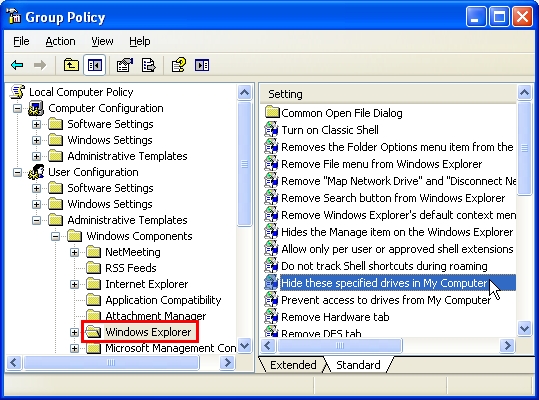539x400 pixels.
Task: Expand Administrative Templates under Computer Configuration
Action: (x=36, y=156)
